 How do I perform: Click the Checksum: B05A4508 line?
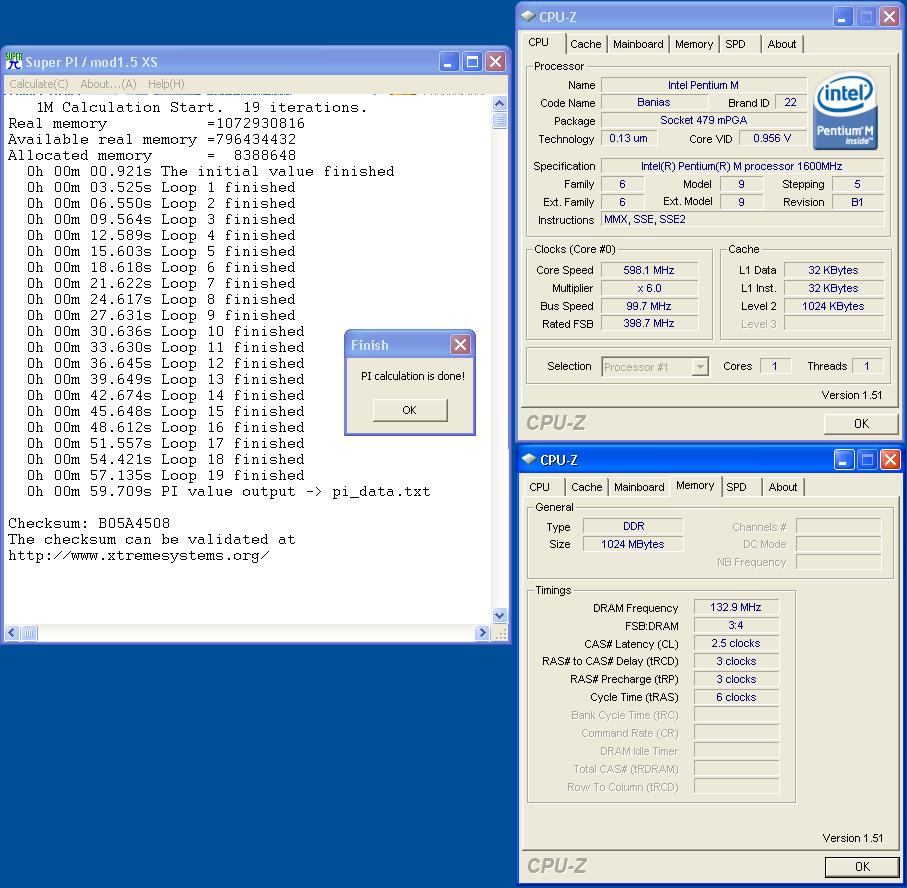click(x=89, y=524)
